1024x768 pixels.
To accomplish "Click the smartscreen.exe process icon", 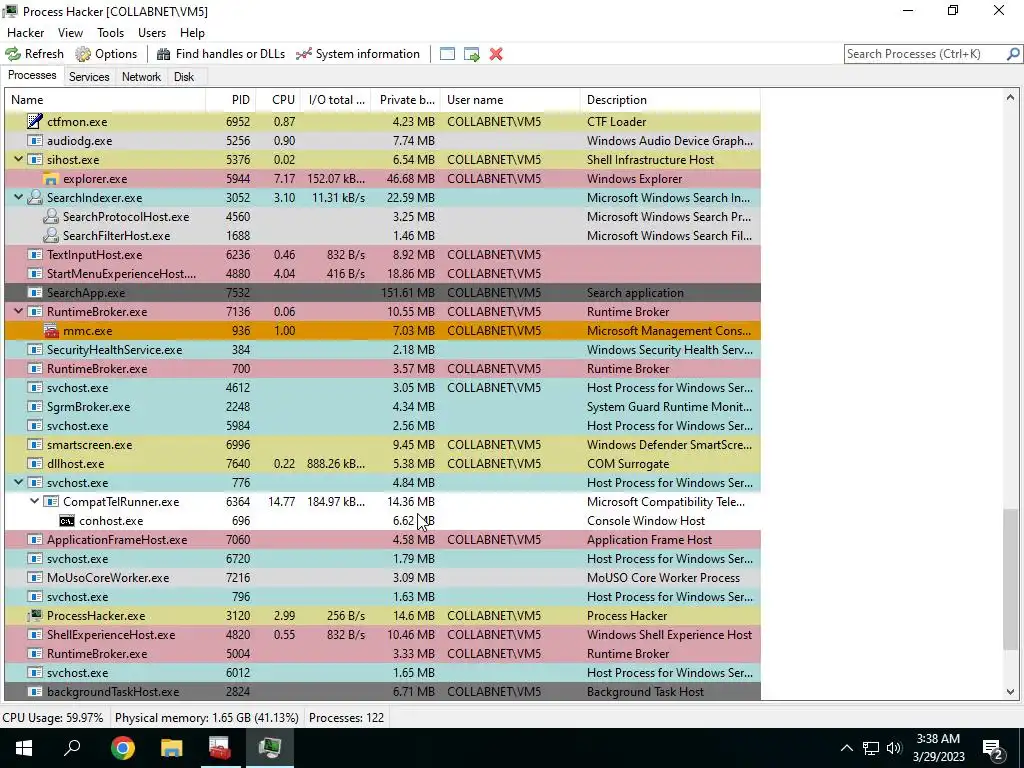I will coord(35,445).
